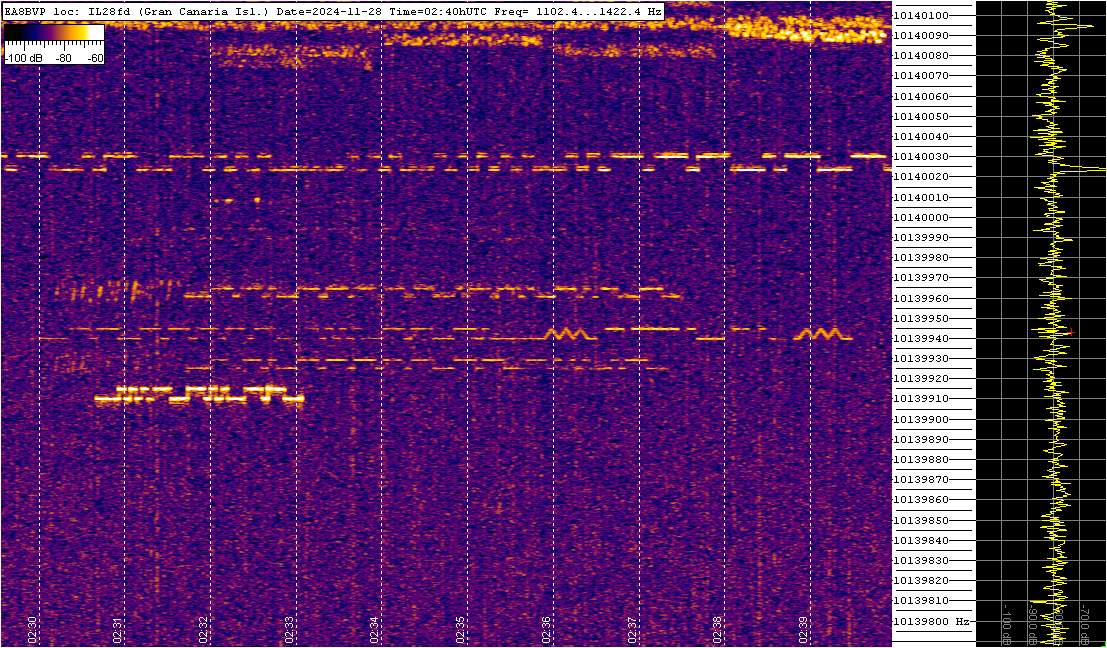Click frequency label 10139870
This screenshot has height=648, width=1107.
pyautogui.click(x=920, y=479)
